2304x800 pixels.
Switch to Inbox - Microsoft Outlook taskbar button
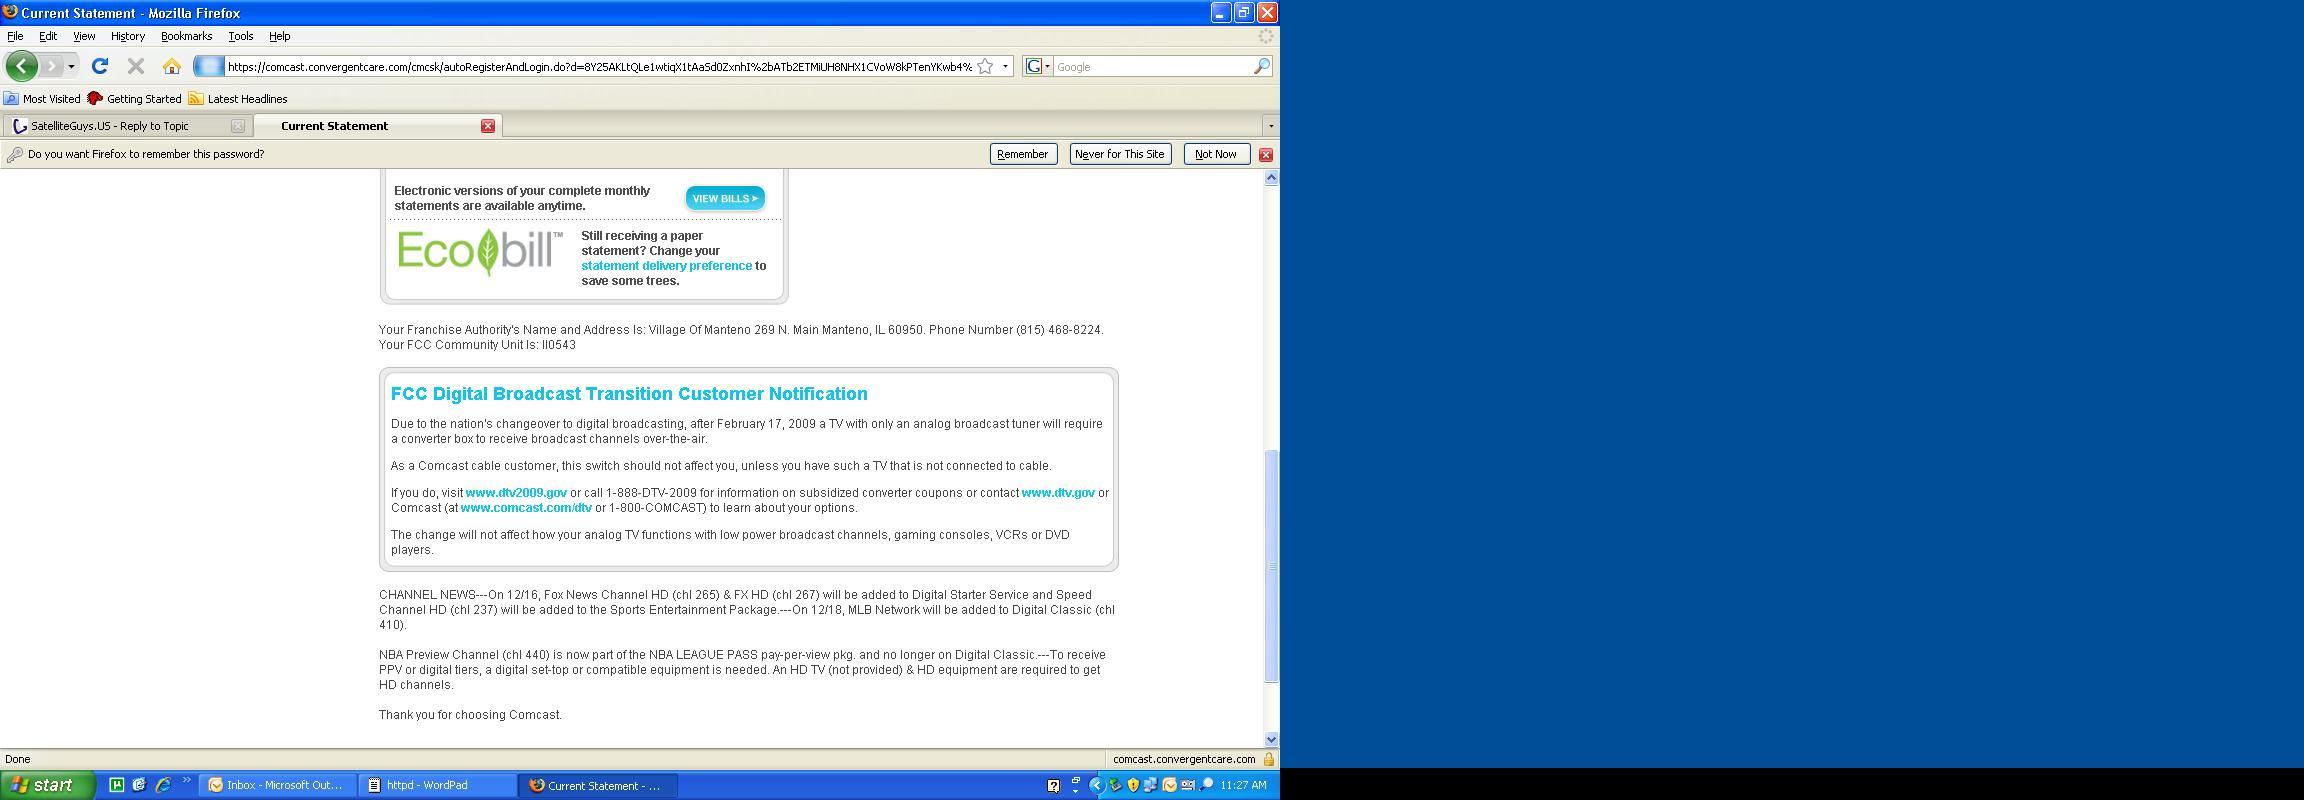[x=277, y=785]
